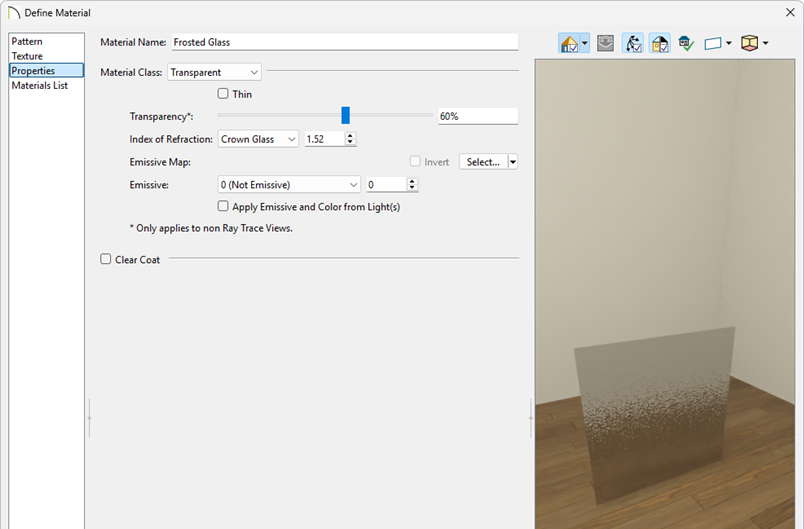Toggle the house rendering preview icon

pyautogui.click(x=569, y=44)
